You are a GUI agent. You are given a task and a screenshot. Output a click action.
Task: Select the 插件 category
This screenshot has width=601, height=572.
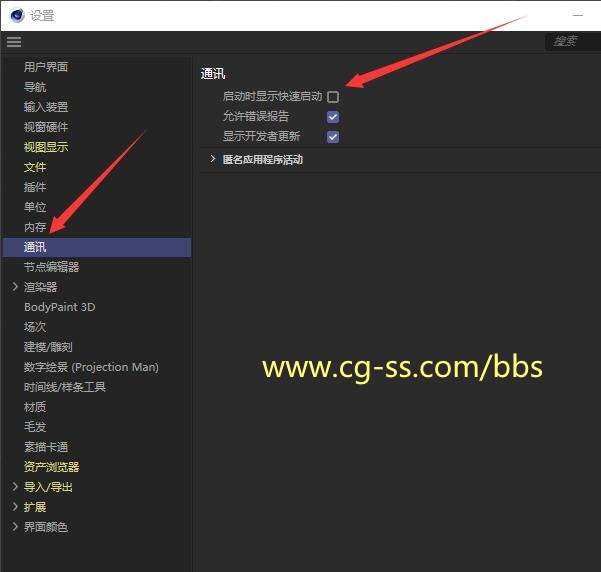tap(35, 187)
